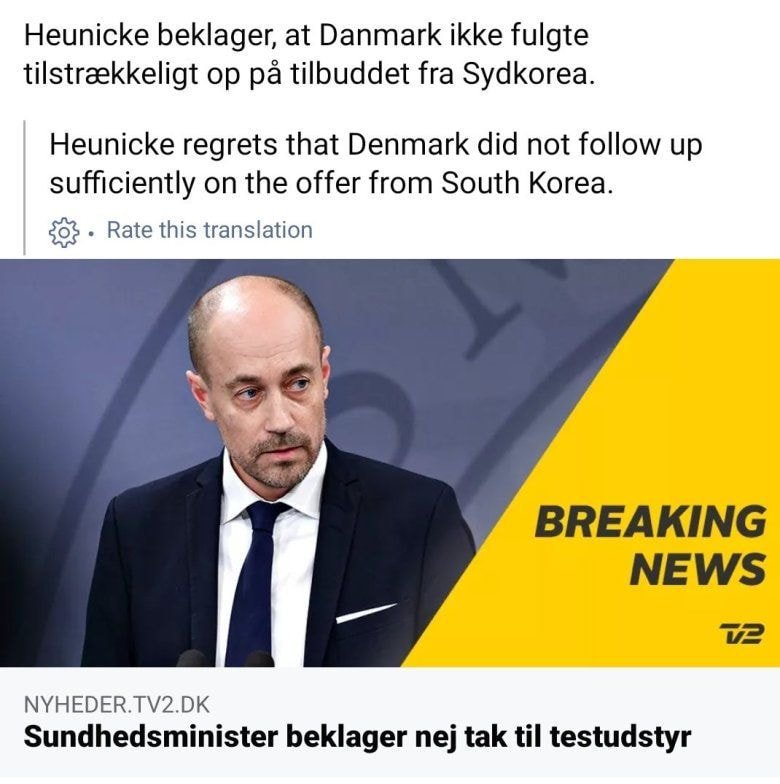This screenshot has width=780, height=784.
Task: Click the grey link card footer
Action: tap(390, 725)
